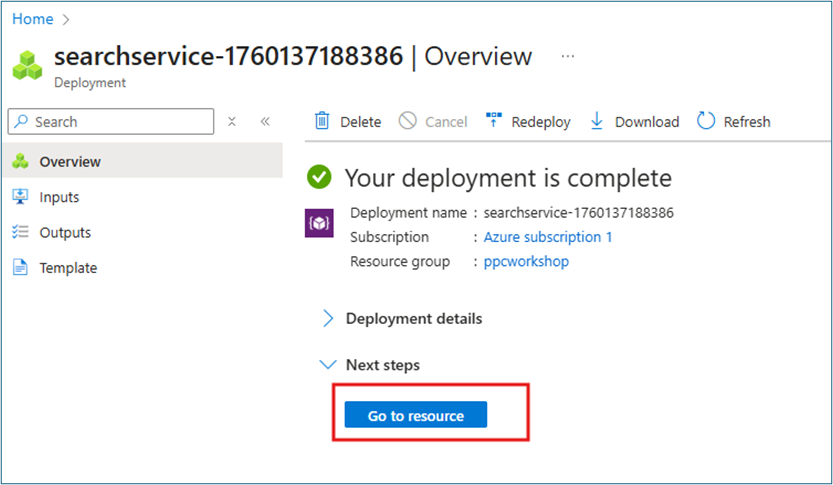Screen dimensions: 833x485
Task: Click the Redeploy upload icon
Action: pyautogui.click(x=494, y=120)
